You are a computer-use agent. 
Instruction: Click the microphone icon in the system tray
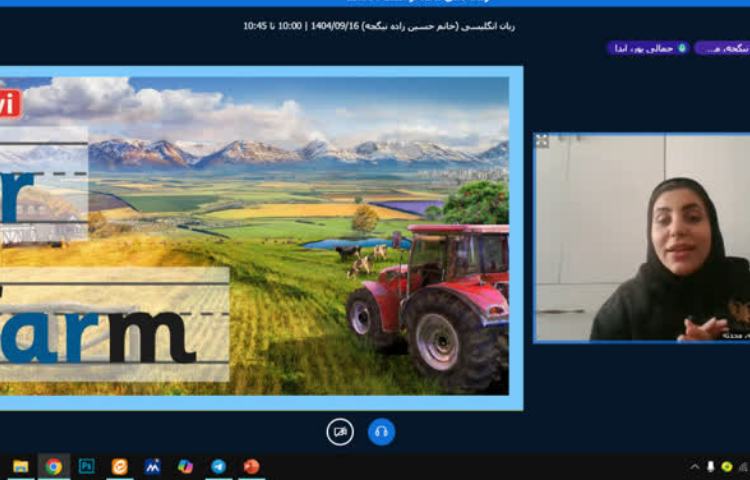[x=710, y=467]
